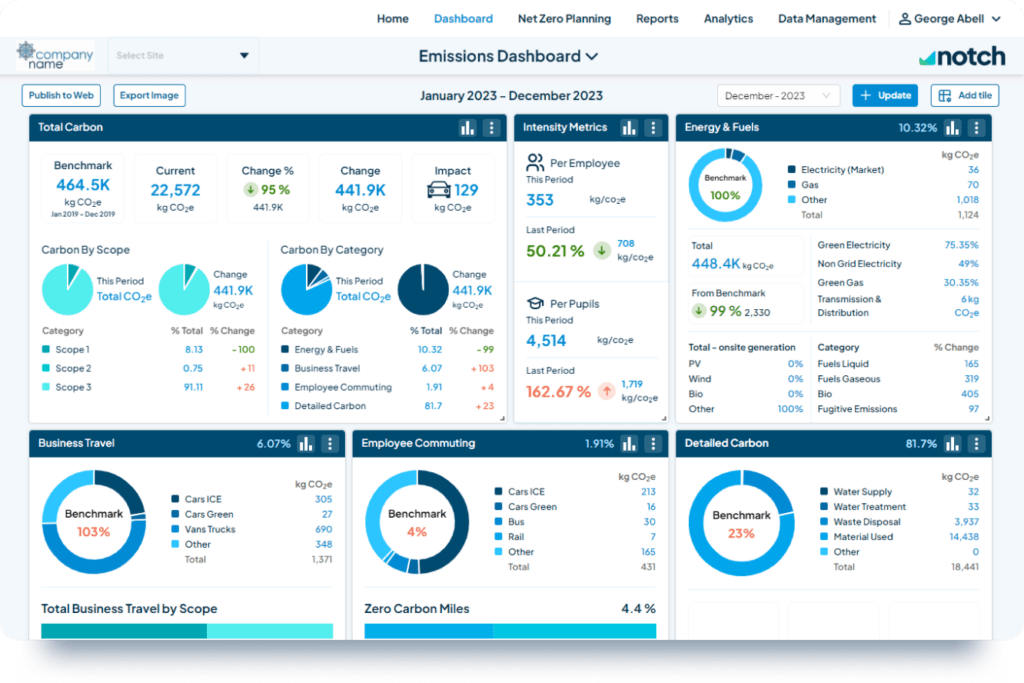Click Intensity Metrics bar chart icon
This screenshot has width=1024, height=683.
click(x=629, y=128)
